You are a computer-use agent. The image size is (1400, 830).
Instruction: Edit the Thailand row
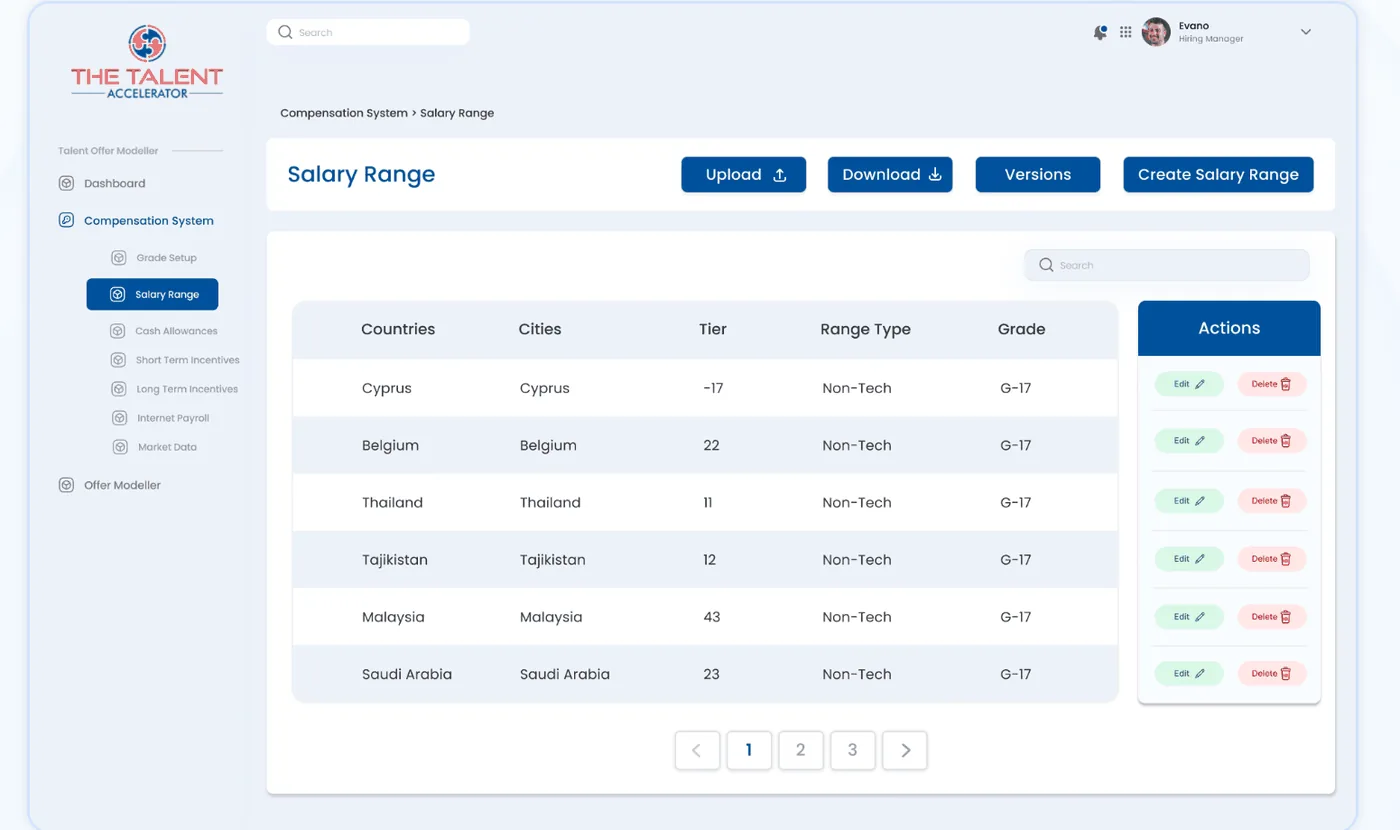[1189, 501]
